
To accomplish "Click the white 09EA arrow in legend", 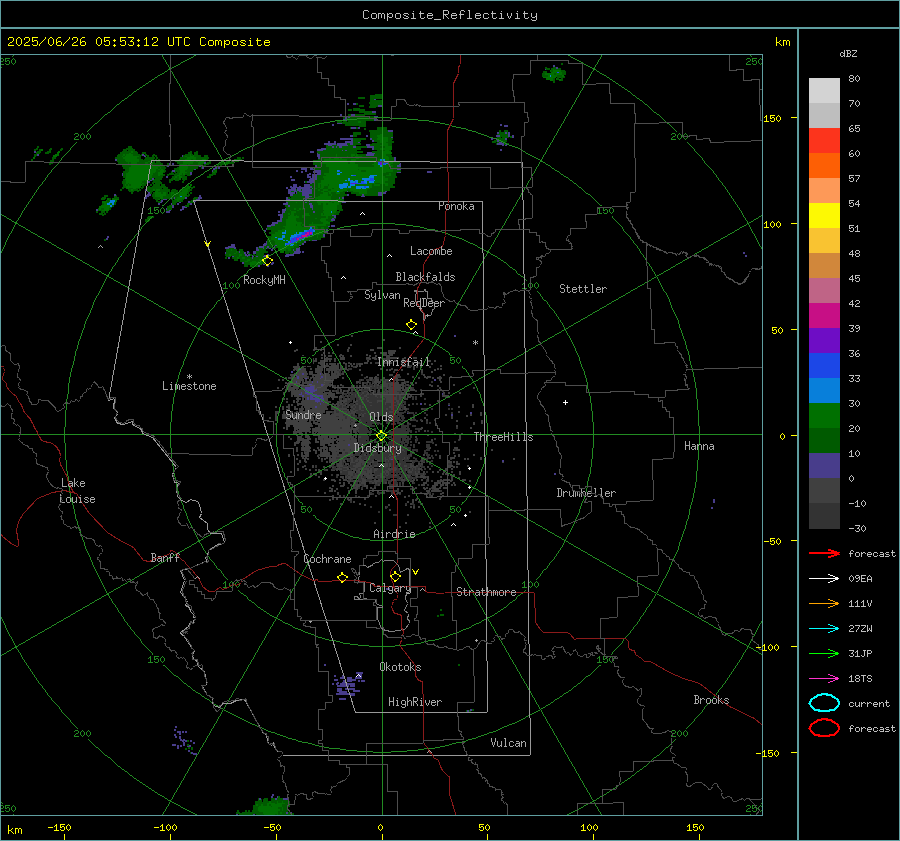I will click(x=824, y=579).
